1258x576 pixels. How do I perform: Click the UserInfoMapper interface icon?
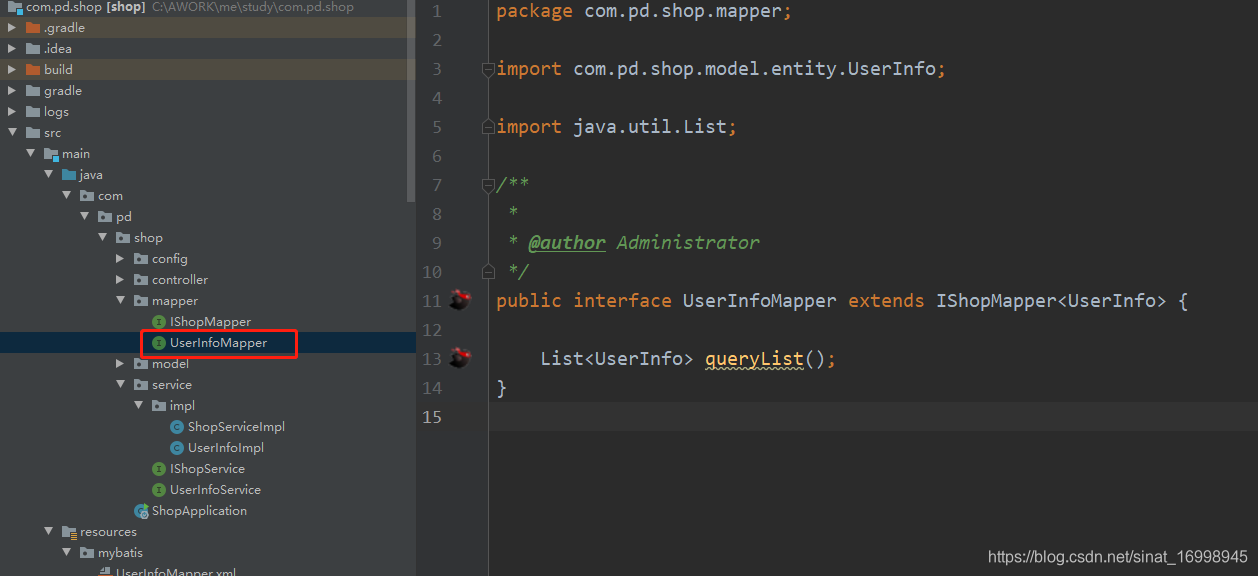pyautogui.click(x=159, y=342)
